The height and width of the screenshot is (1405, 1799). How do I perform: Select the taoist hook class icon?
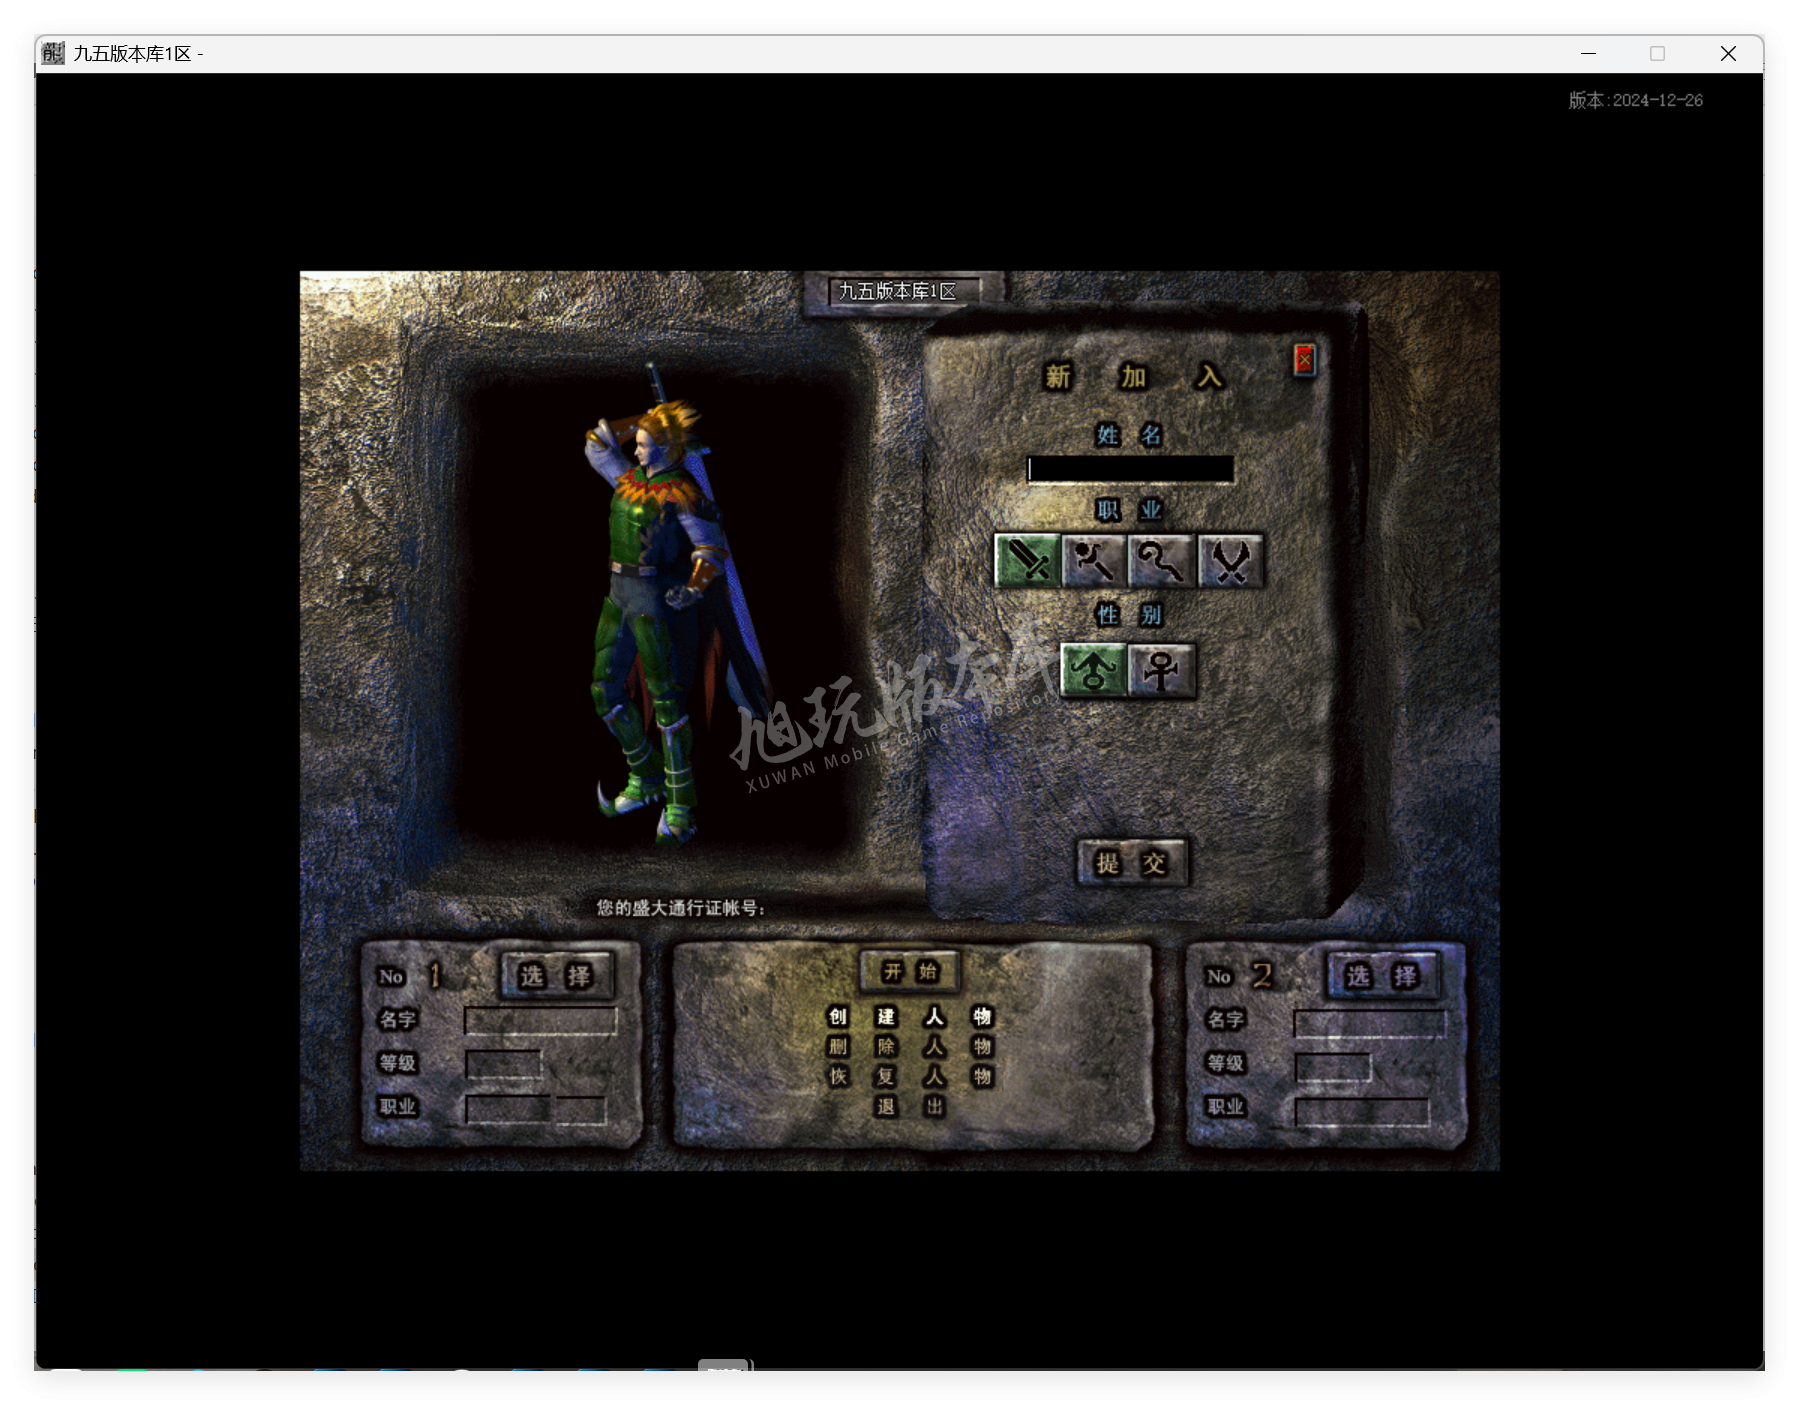click(x=1161, y=560)
